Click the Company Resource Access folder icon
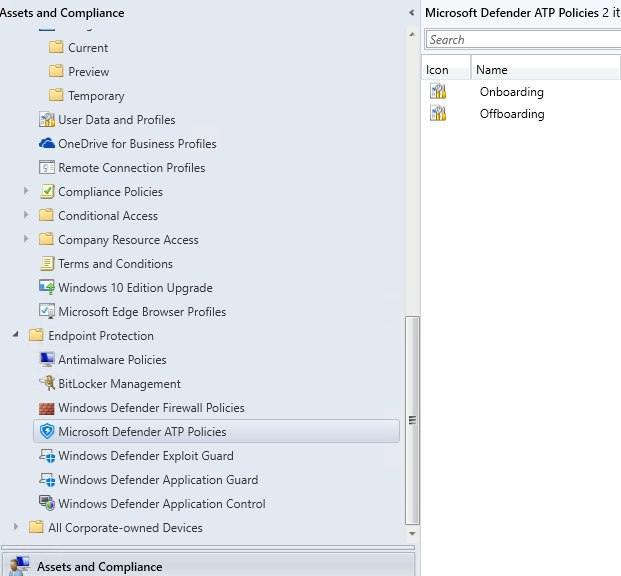Image resolution: width=621 pixels, height=576 pixels. (46, 239)
